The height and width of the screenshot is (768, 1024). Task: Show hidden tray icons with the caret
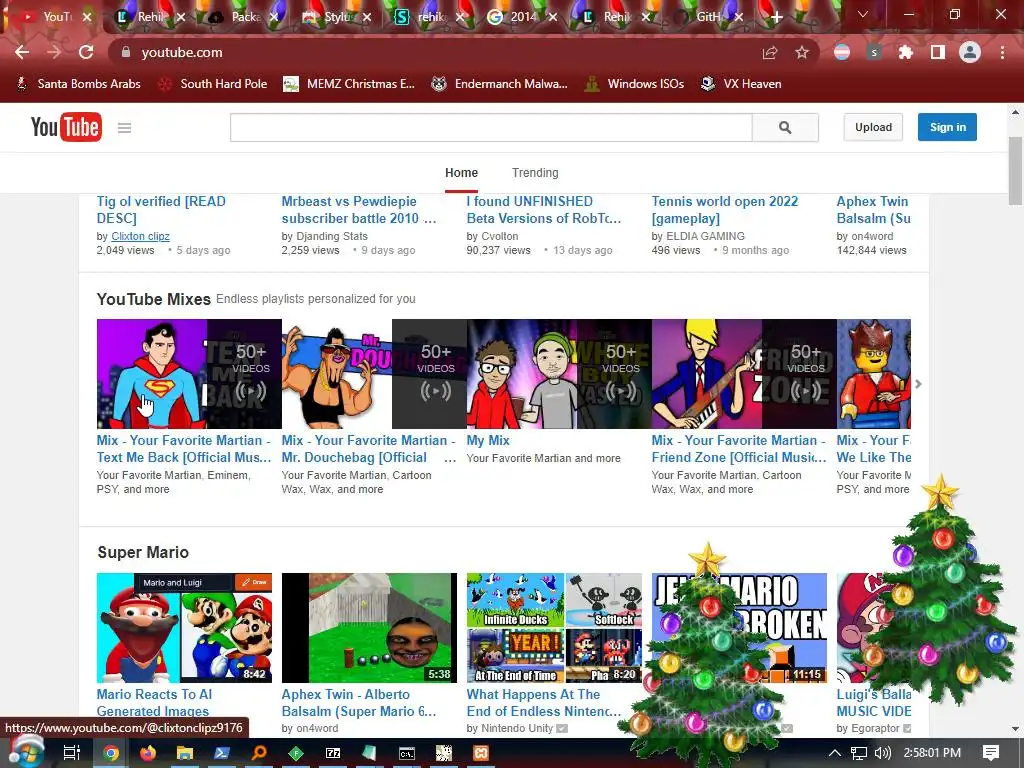[835, 753]
